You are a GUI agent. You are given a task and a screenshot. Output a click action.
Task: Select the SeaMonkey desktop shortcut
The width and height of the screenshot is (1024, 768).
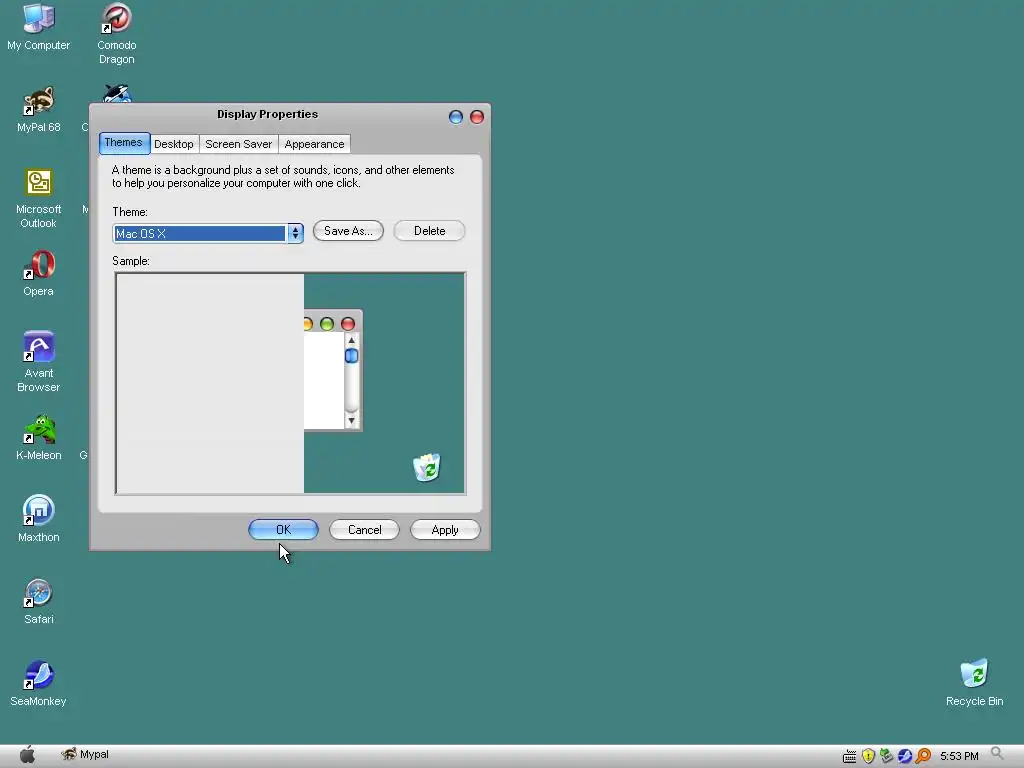click(39, 684)
